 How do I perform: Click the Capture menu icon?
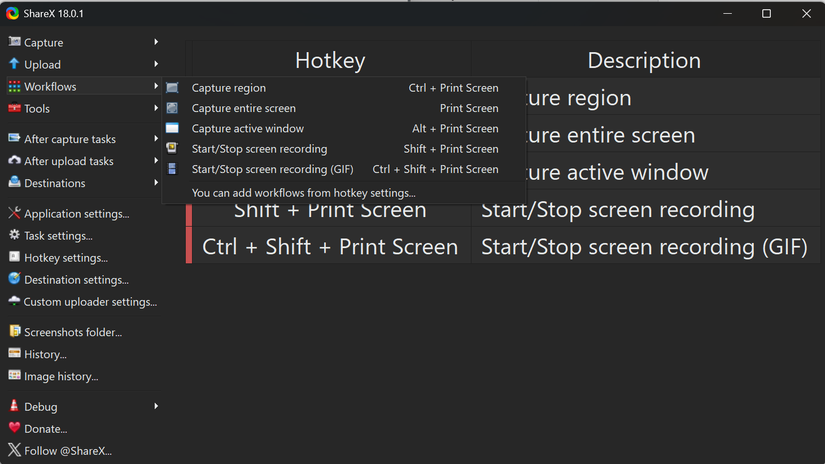14,42
